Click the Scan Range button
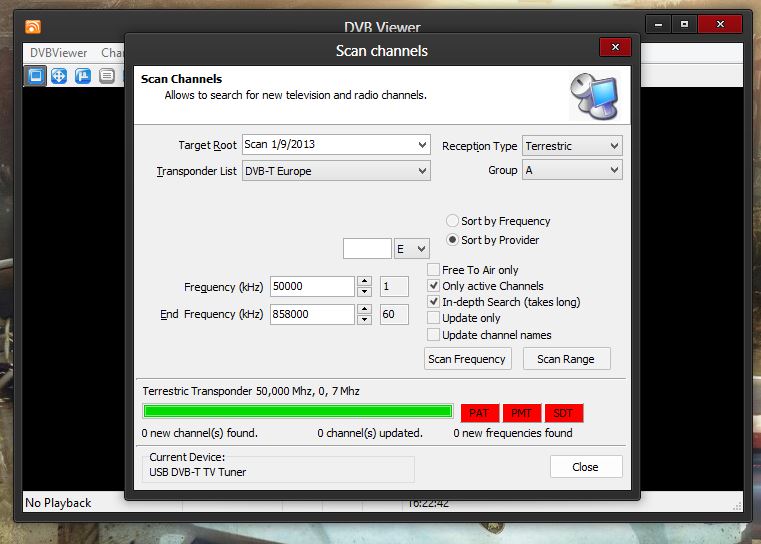 pyautogui.click(x=566, y=359)
